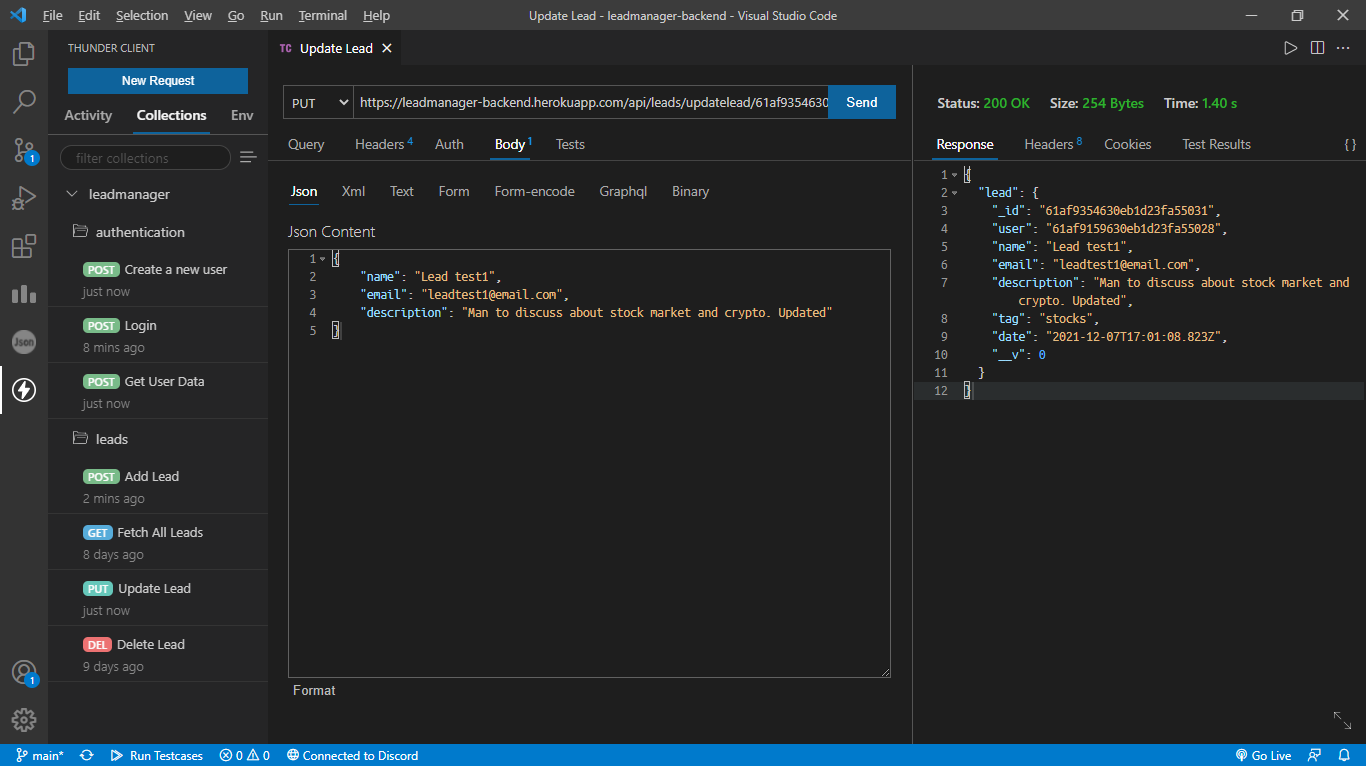
Task: Click the New Request button
Action: coord(158,81)
